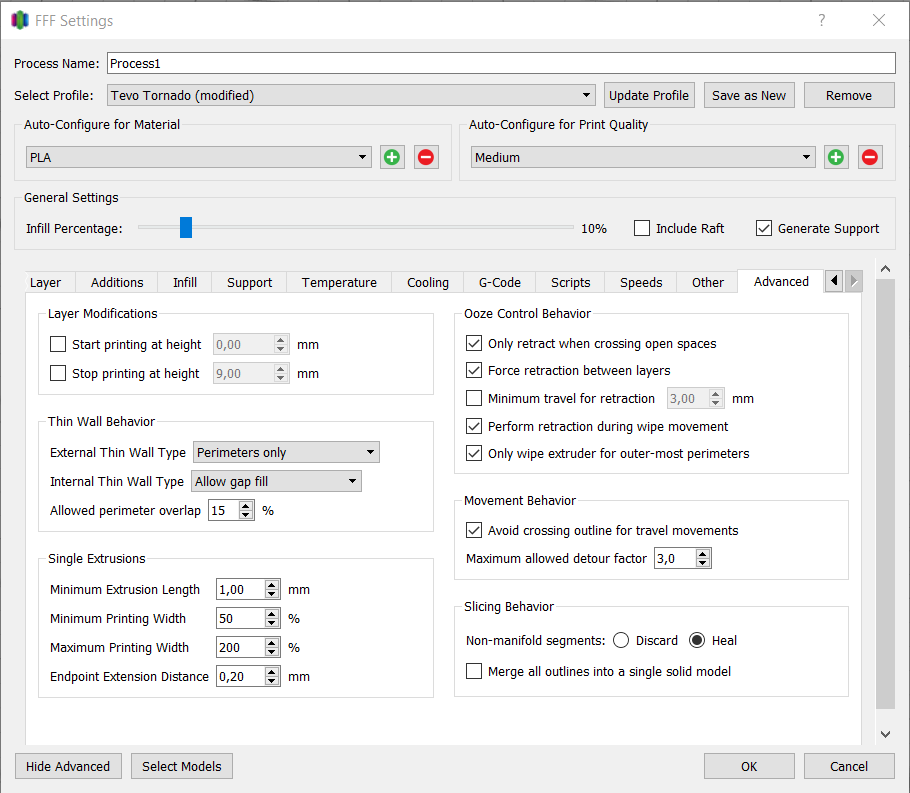Open the Select Profile dropdown
The image size is (910, 793).
(x=351, y=95)
